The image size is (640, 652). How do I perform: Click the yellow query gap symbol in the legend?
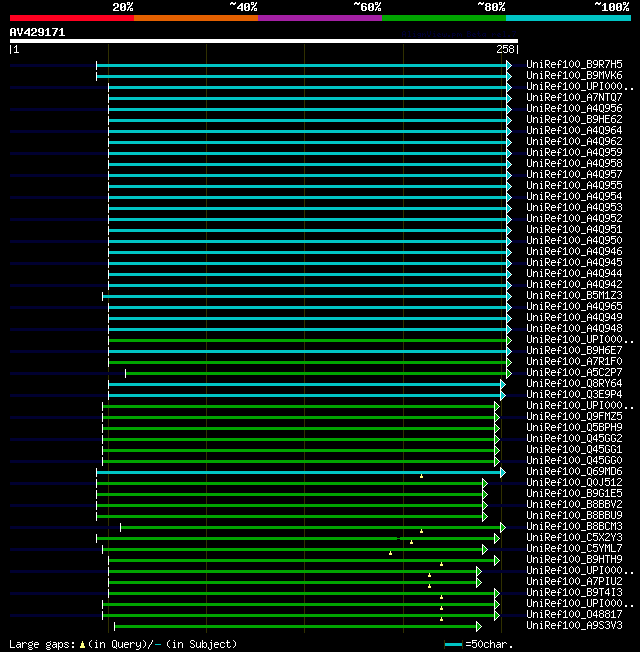click(82, 645)
